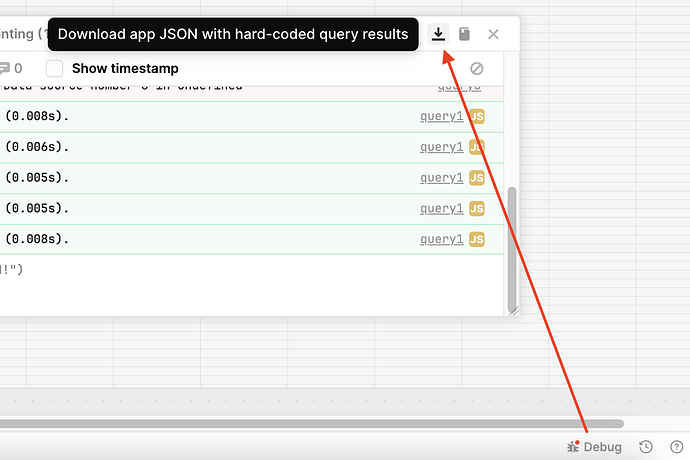
Task: Click the download app JSON icon
Action: click(438, 34)
